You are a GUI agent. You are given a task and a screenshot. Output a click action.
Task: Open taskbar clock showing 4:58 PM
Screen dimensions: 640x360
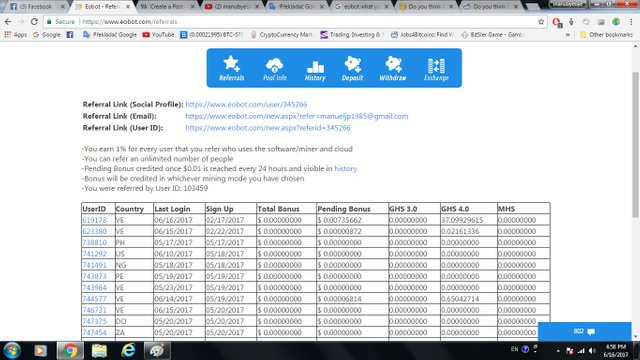616,351
